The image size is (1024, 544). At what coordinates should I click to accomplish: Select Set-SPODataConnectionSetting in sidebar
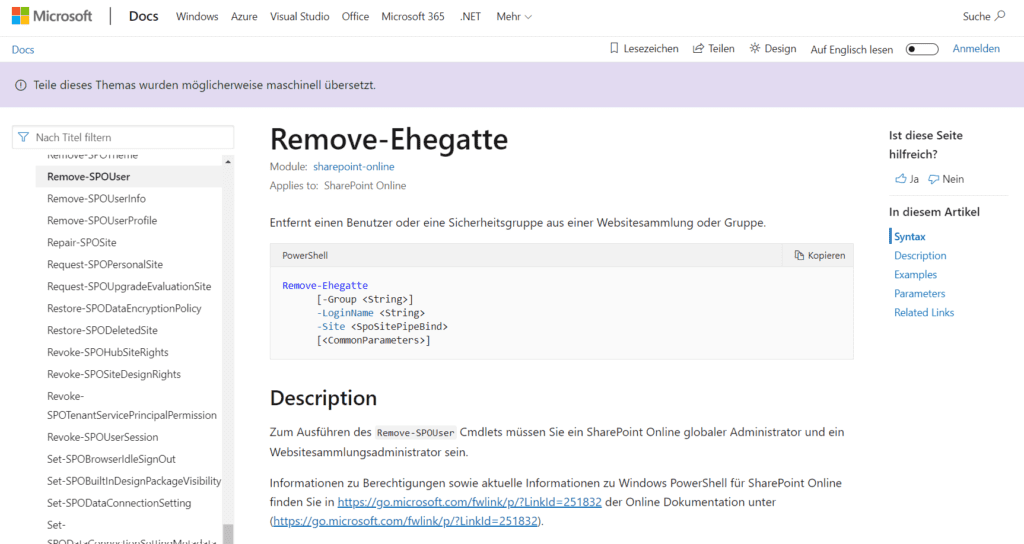pos(119,503)
